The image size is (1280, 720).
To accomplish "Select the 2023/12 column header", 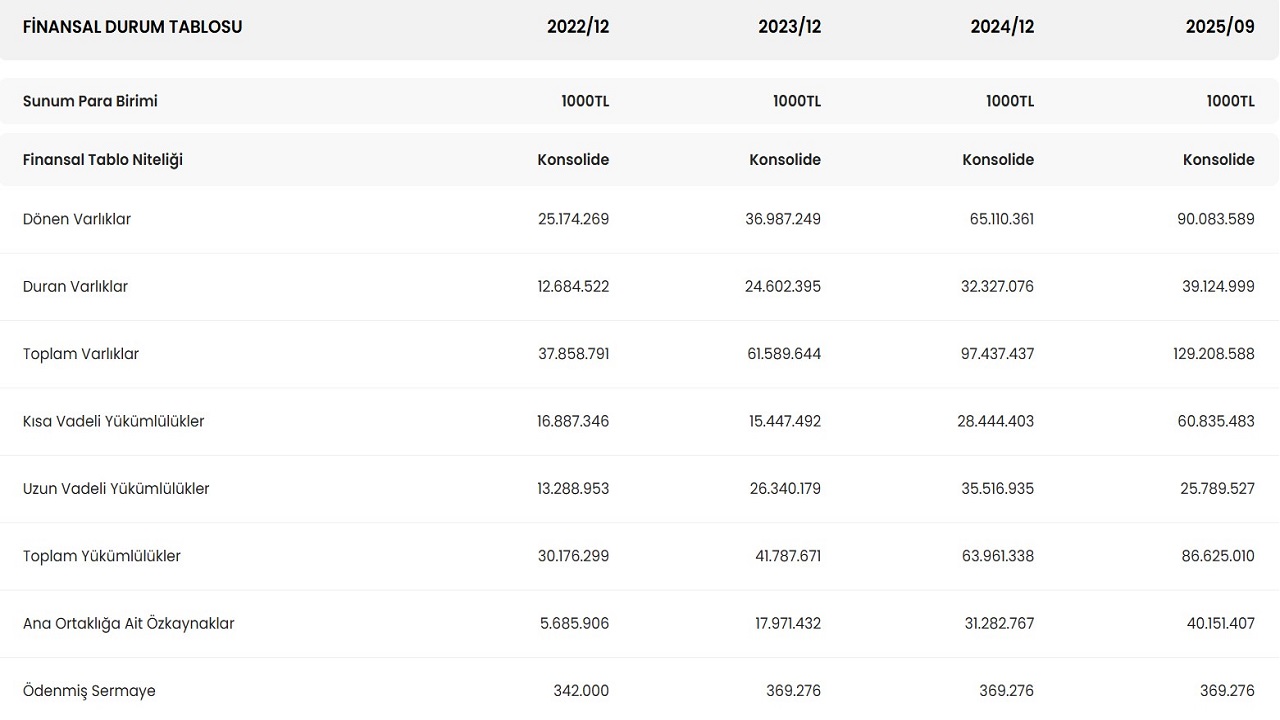I will click(789, 27).
